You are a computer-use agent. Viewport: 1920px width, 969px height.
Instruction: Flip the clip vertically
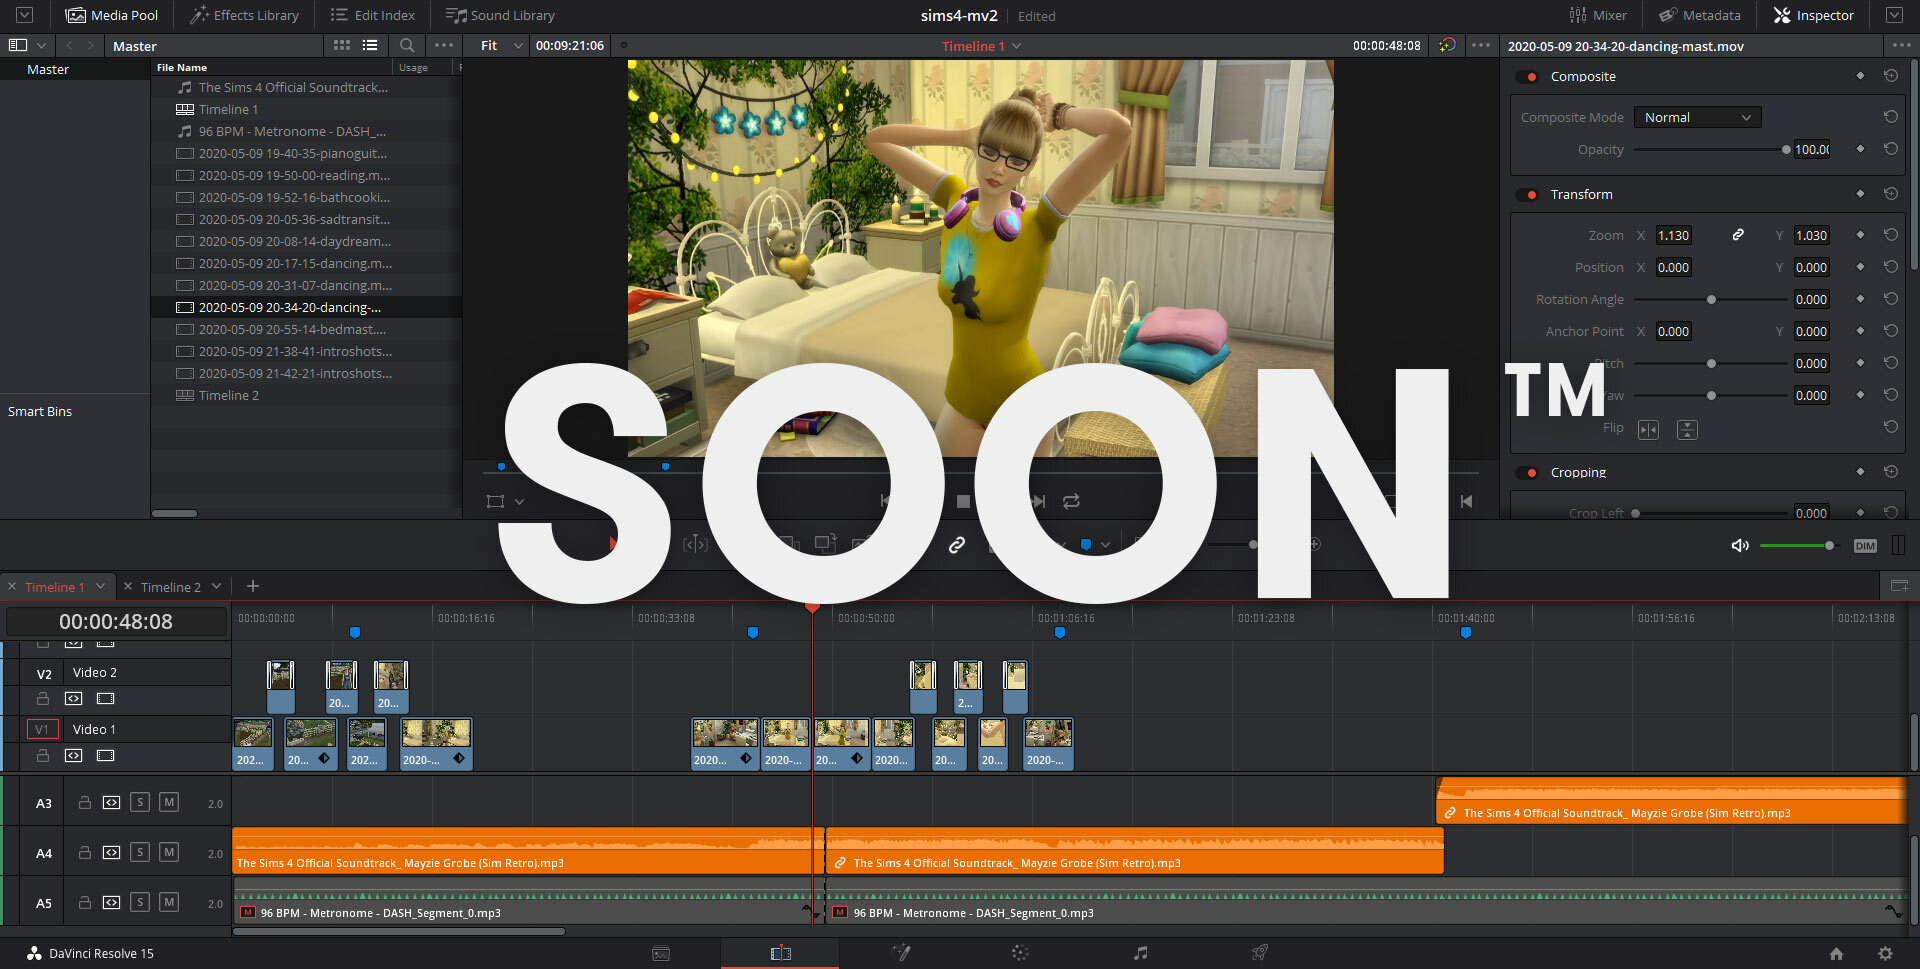1687,430
